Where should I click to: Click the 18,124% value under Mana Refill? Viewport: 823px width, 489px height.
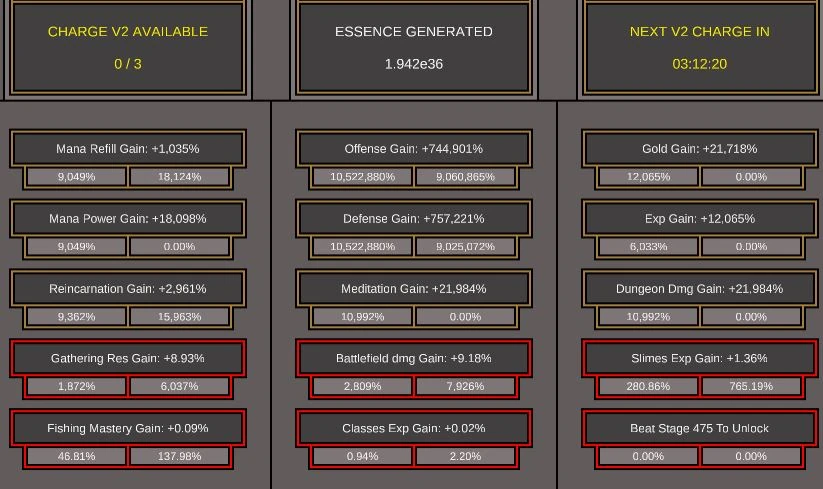pos(179,177)
